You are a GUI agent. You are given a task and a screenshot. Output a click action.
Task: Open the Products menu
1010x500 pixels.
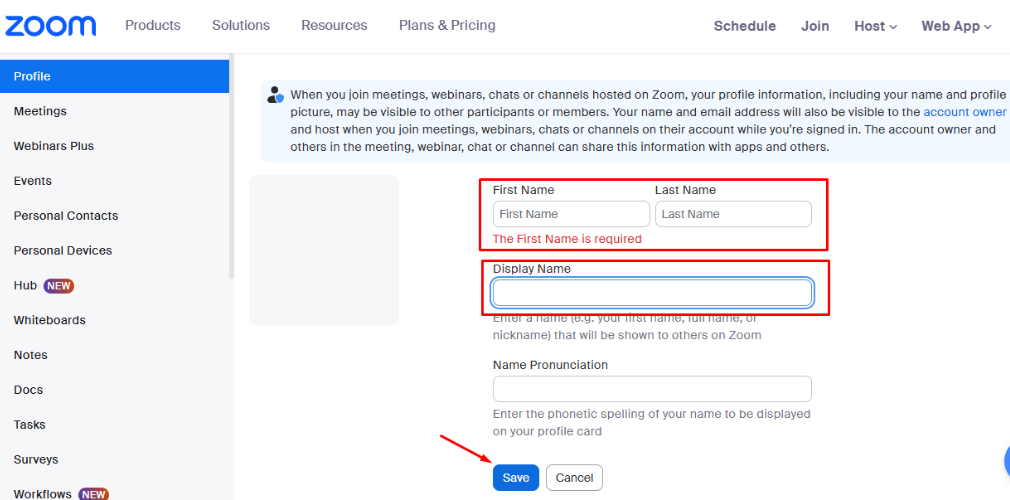pos(152,25)
